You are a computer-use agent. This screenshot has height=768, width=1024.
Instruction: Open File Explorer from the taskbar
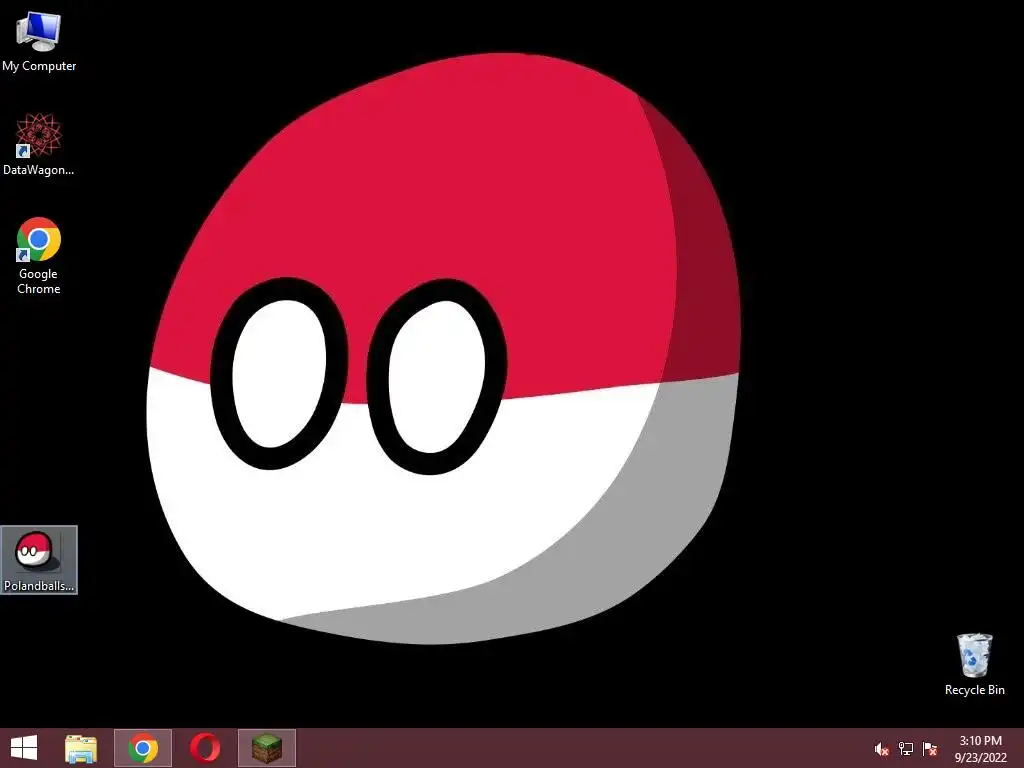pyautogui.click(x=81, y=748)
